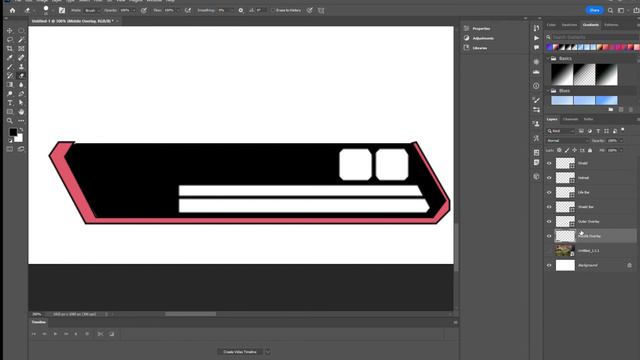Viewport: 640px width, 360px height.
Task: Hide the Outer Overlay layer
Action: tap(549, 222)
